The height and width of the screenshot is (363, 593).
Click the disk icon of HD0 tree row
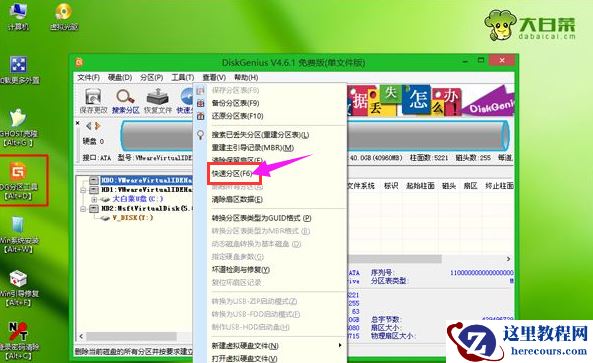pos(94,180)
